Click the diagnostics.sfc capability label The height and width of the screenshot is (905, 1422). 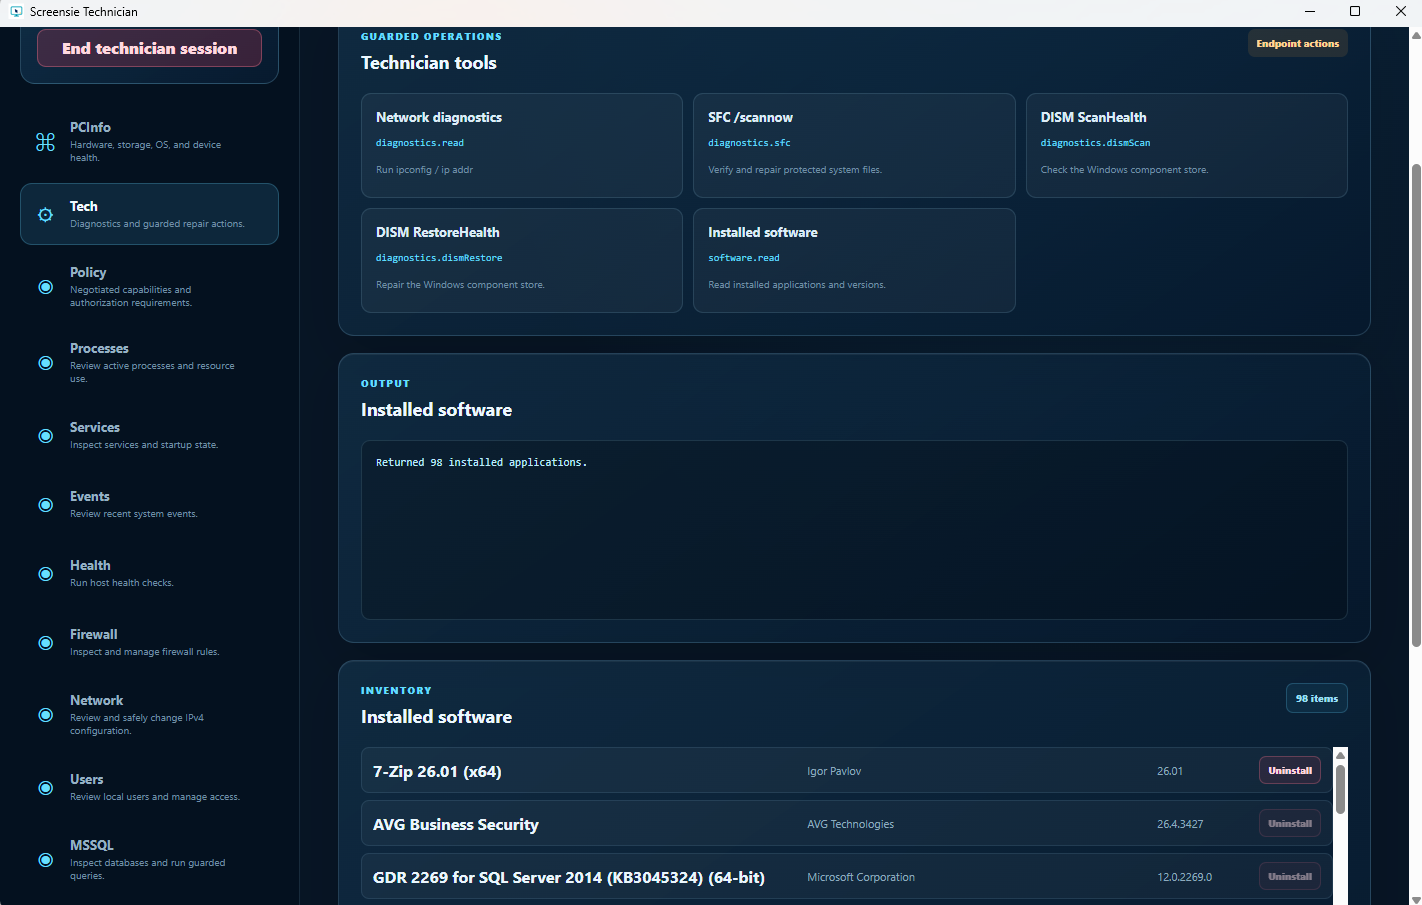point(749,143)
